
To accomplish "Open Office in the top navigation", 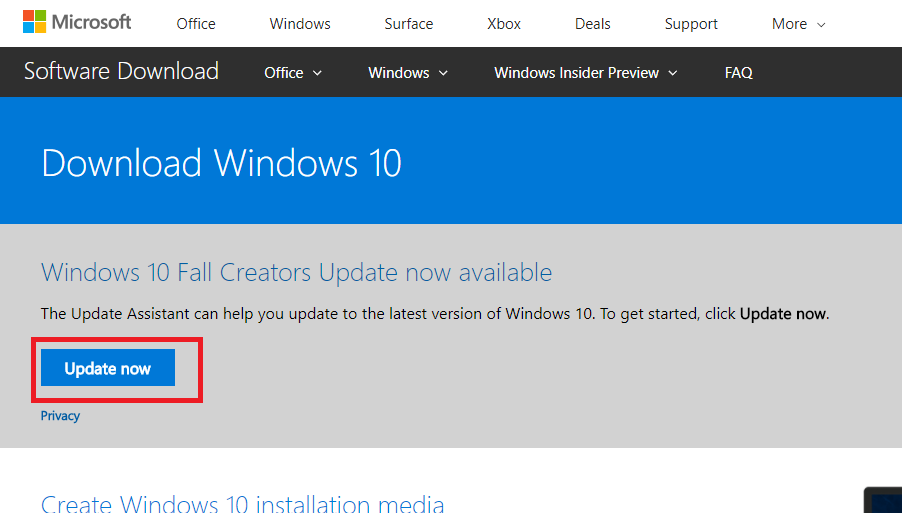I will [x=196, y=24].
